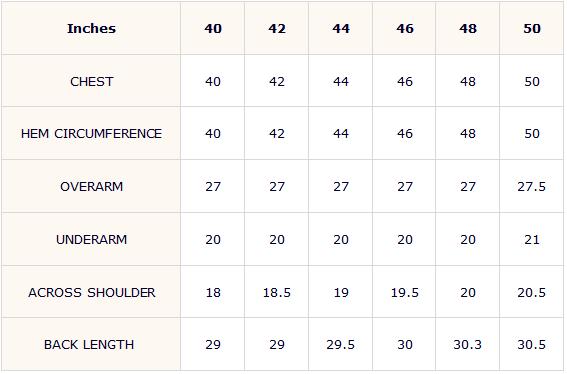Viewport: 567px width, 374px height.
Task: Select the 29.5 back length value
Action: 341,344
